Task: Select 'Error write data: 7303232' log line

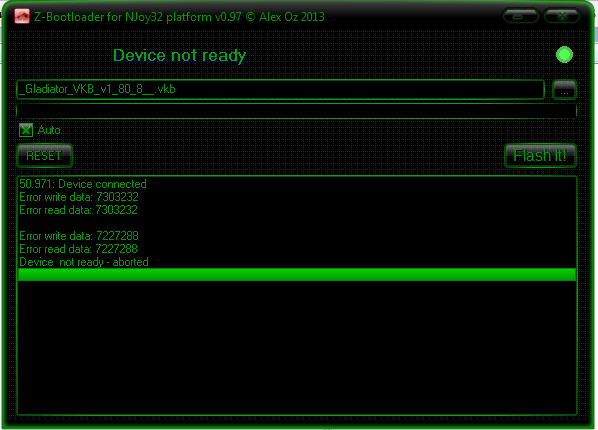Action: (x=79, y=197)
